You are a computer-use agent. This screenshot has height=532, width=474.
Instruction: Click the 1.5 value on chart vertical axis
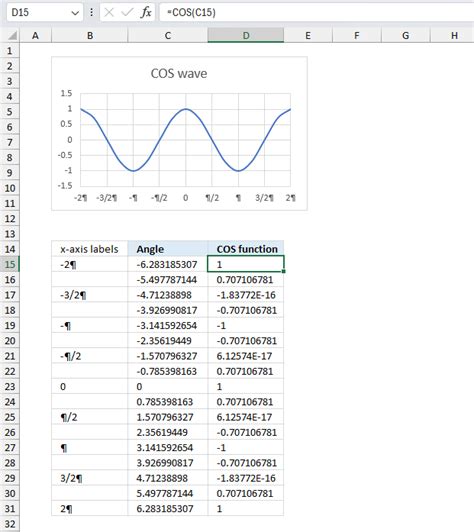[66, 93]
